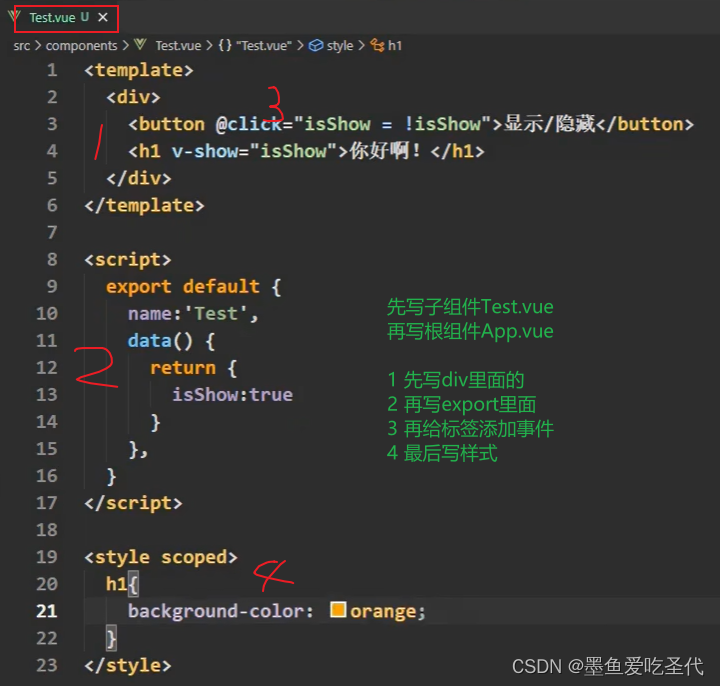Click the orange value on line 21
The width and height of the screenshot is (720, 686).
[383, 612]
